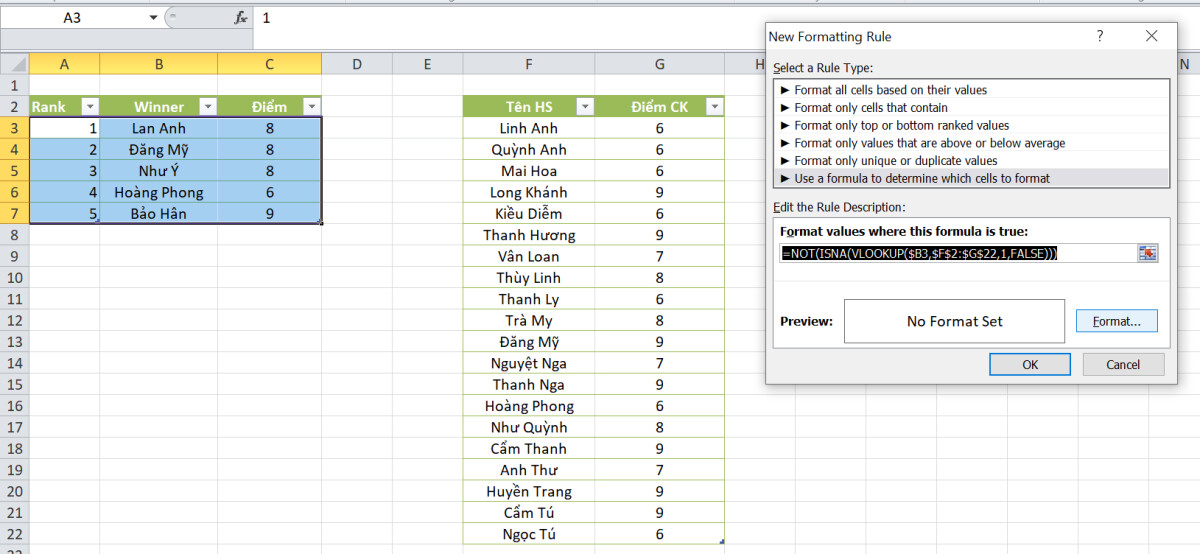This screenshot has height=554, width=1200.
Task: Open the Điểm CK filter dropdown
Action: click(714, 106)
